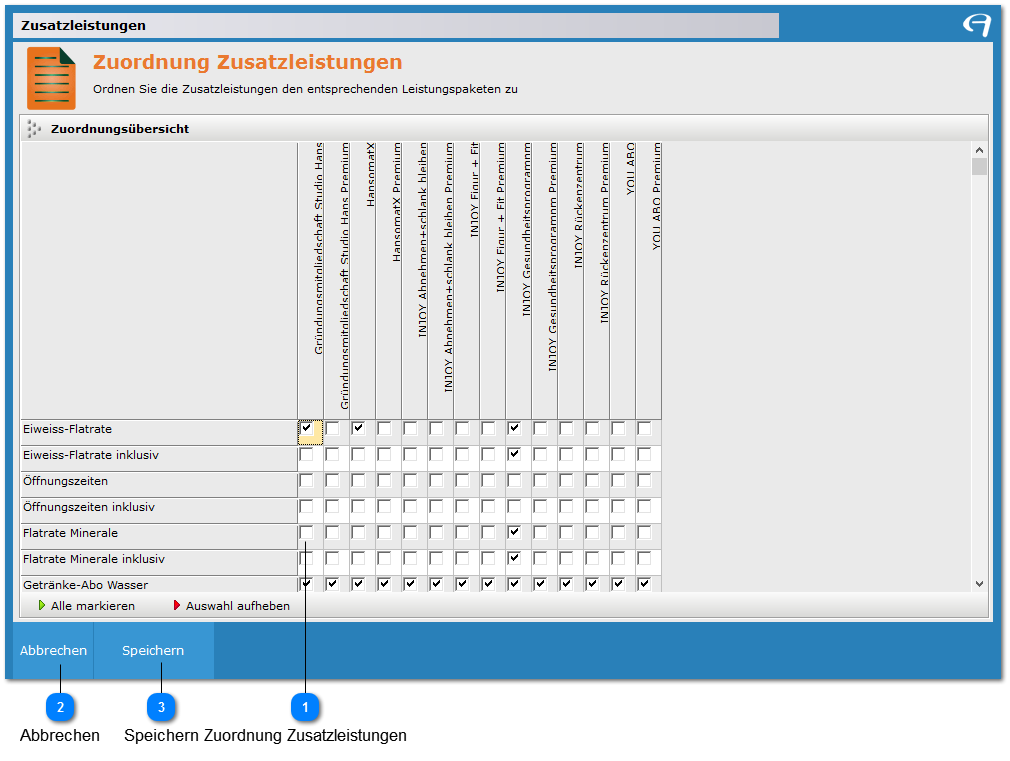Click the vertical scrollbar thumb

click(979, 166)
